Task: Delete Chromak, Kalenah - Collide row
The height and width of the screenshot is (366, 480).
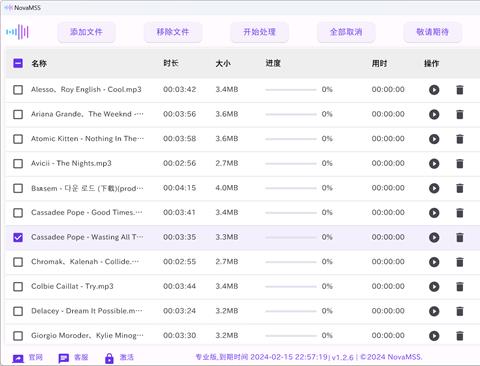Action: click(460, 262)
